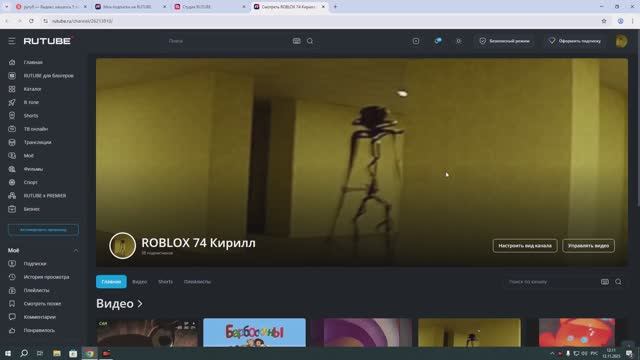Open Главная in the sidebar
This screenshot has height=360, width=640.
tap(33, 62)
